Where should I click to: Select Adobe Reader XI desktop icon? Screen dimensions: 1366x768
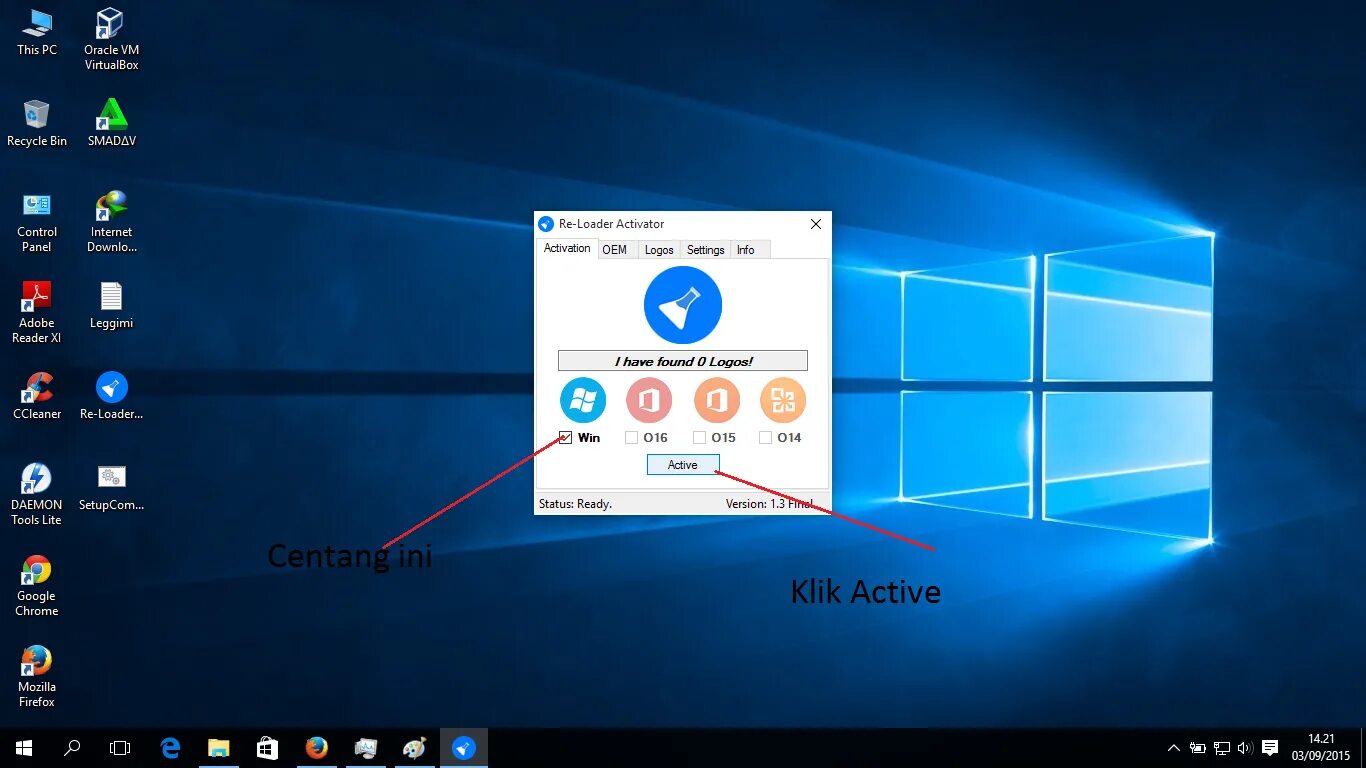(37, 313)
